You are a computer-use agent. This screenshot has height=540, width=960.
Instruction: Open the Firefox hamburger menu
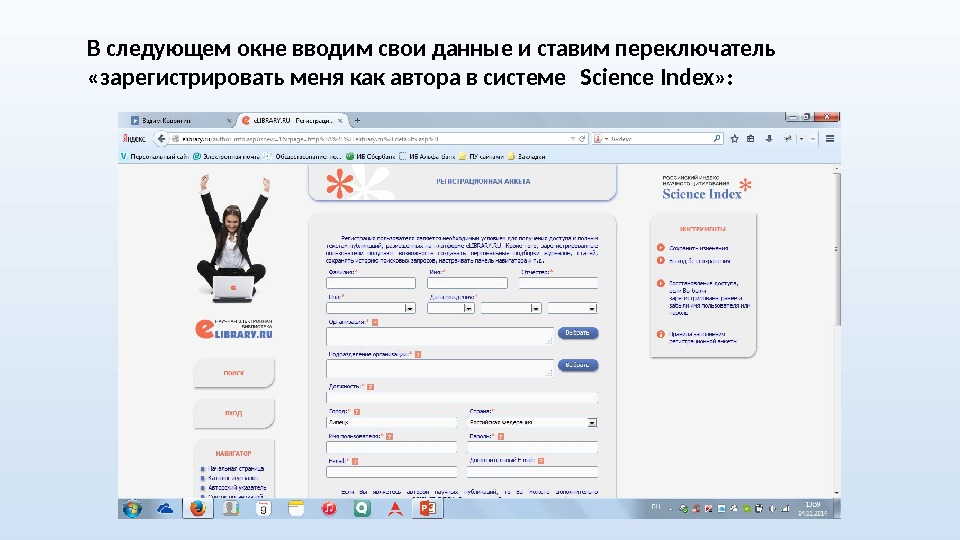click(830, 139)
